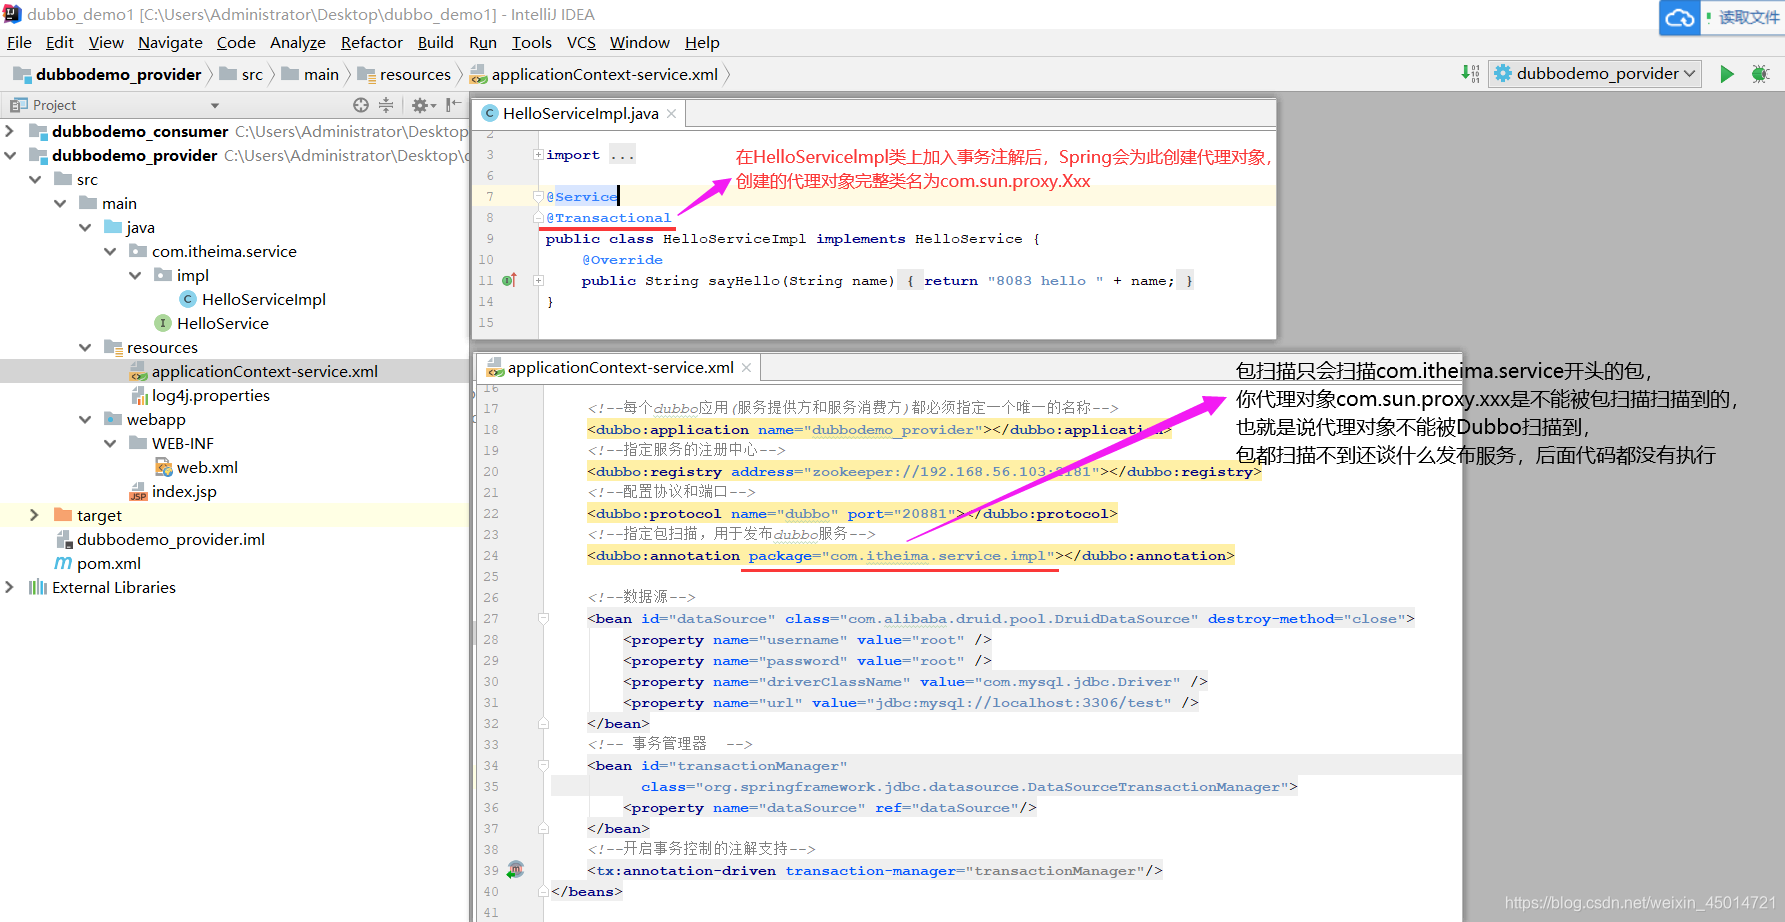Image resolution: width=1785 pixels, height=922 pixels.
Task: Expand the folded import block
Action: (x=538, y=155)
